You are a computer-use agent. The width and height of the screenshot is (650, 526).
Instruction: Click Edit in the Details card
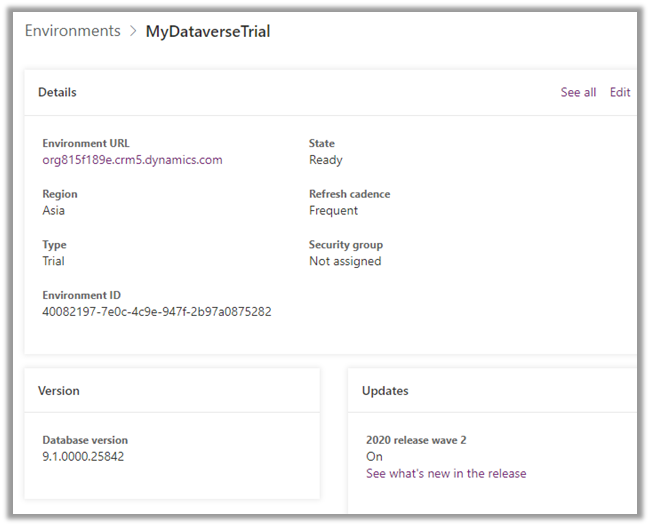pos(620,92)
